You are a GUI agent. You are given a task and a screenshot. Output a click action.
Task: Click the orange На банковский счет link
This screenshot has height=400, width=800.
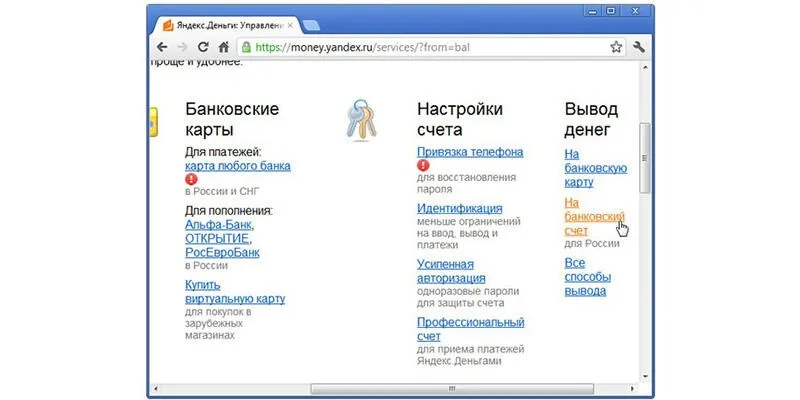tap(594, 217)
